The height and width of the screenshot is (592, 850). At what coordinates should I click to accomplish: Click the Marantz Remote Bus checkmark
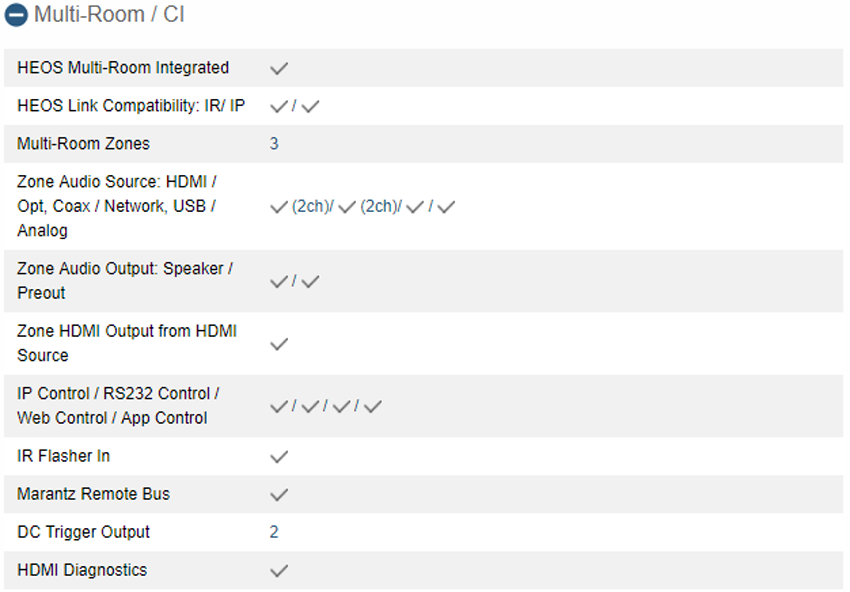coord(279,494)
